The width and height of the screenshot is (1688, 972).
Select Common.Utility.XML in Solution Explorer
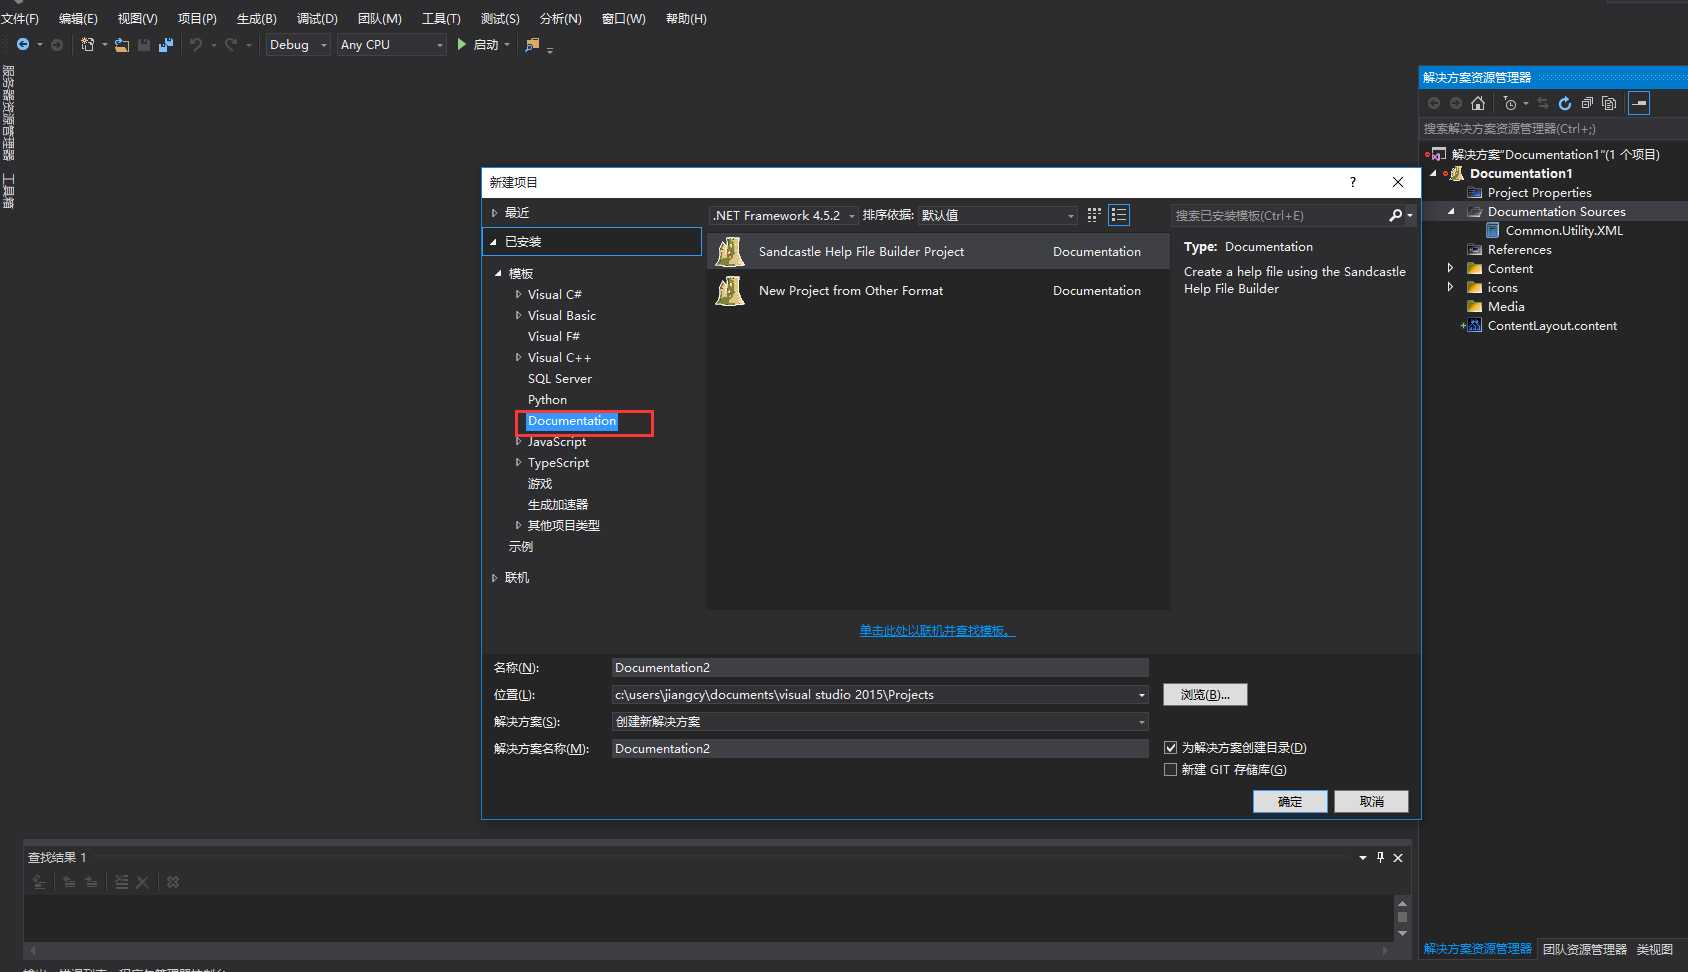pyautogui.click(x=1564, y=231)
